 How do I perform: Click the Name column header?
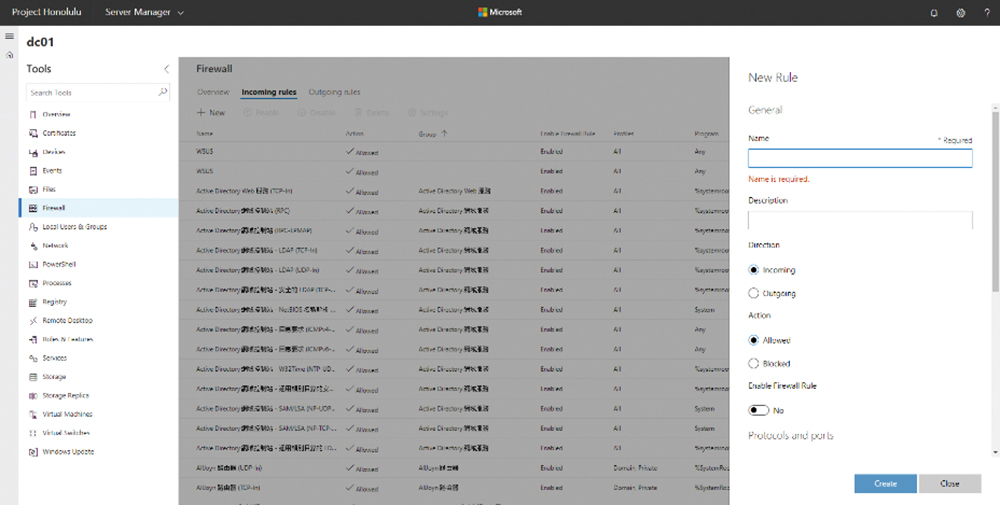click(205, 134)
